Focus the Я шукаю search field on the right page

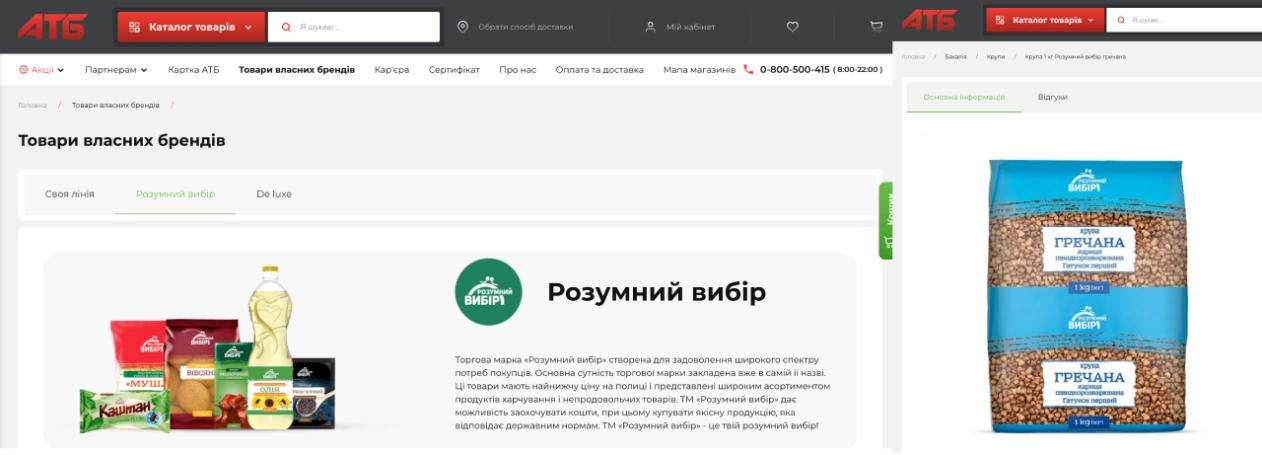(x=1184, y=19)
